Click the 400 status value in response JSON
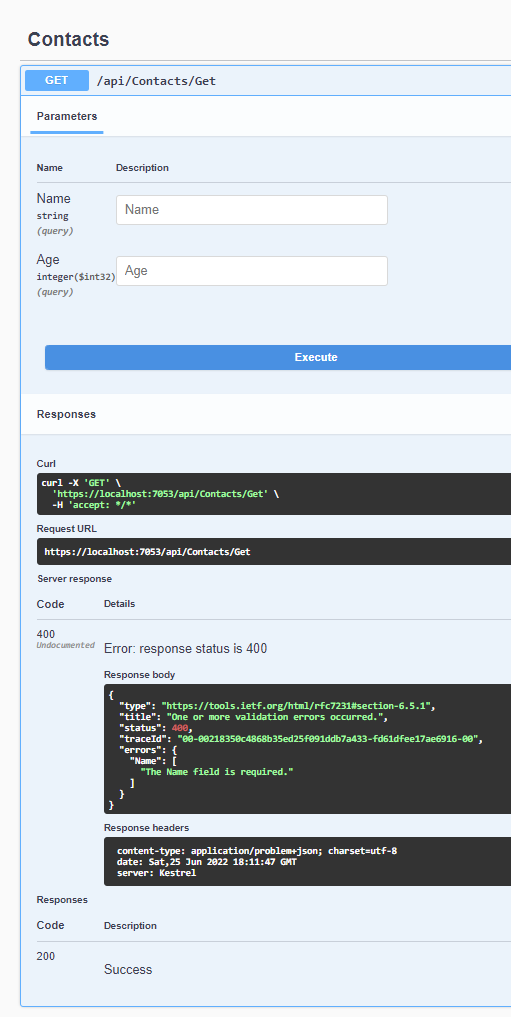The image size is (511, 1017). pos(180,728)
